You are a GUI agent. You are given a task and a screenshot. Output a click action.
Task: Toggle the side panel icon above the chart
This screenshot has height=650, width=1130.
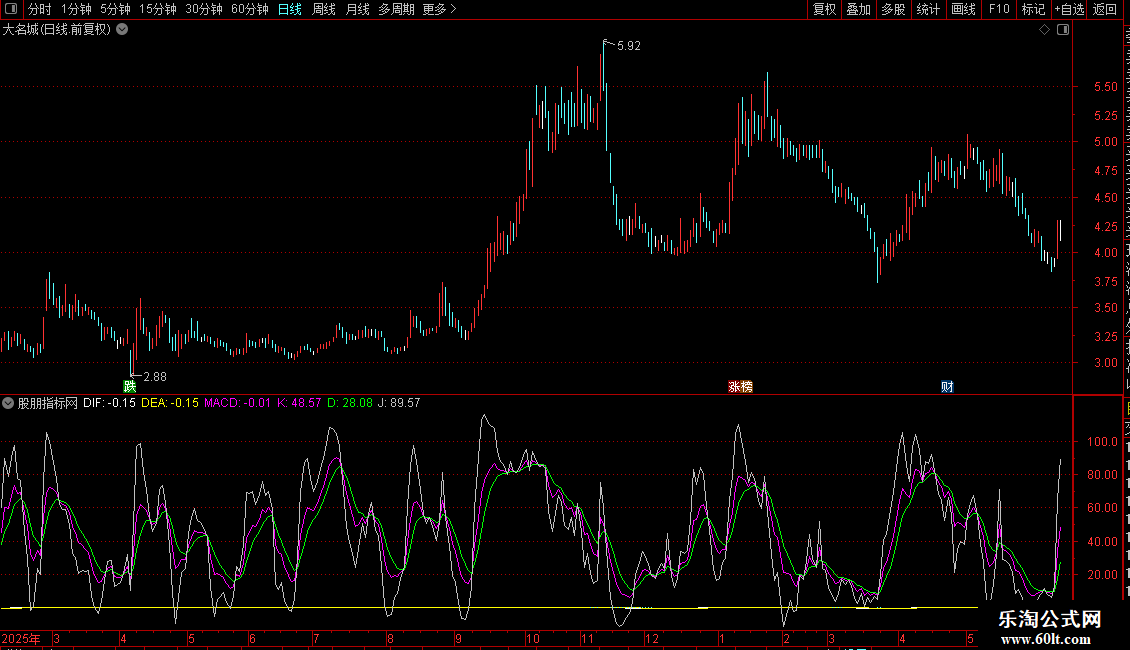pos(1063,30)
